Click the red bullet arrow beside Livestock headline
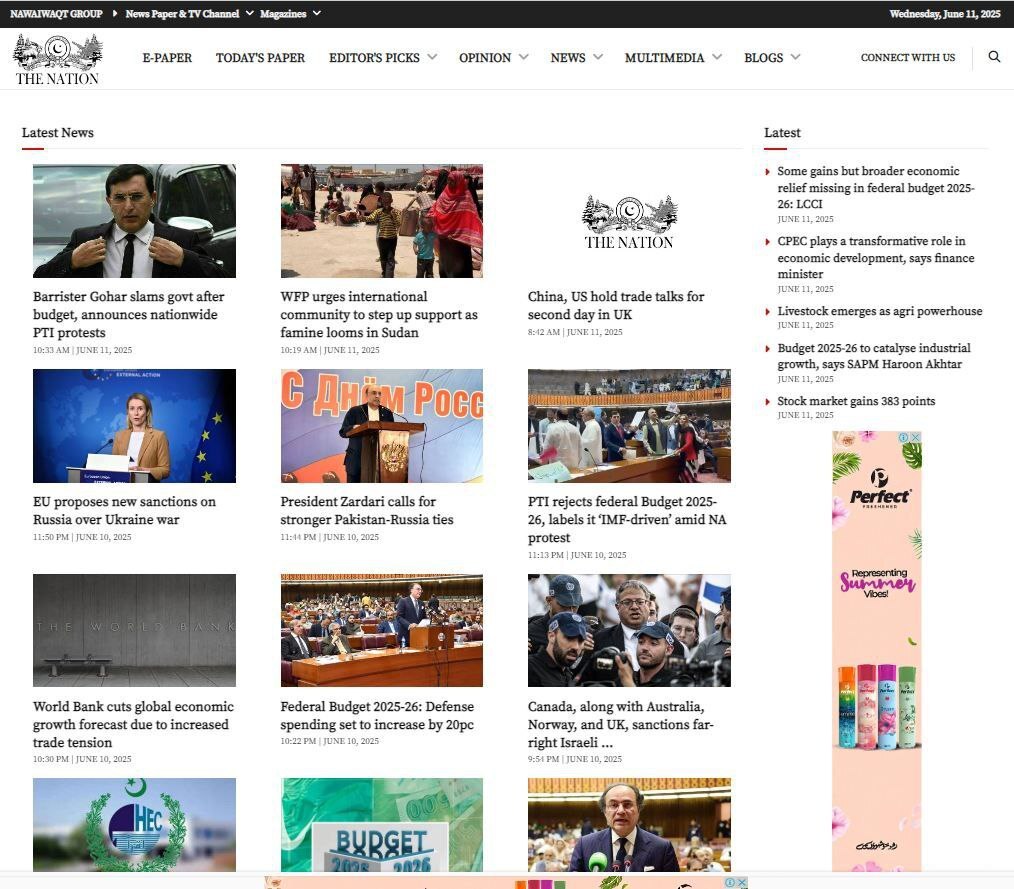Image resolution: width=1014 pixels, height=889 pixels. 767,312
